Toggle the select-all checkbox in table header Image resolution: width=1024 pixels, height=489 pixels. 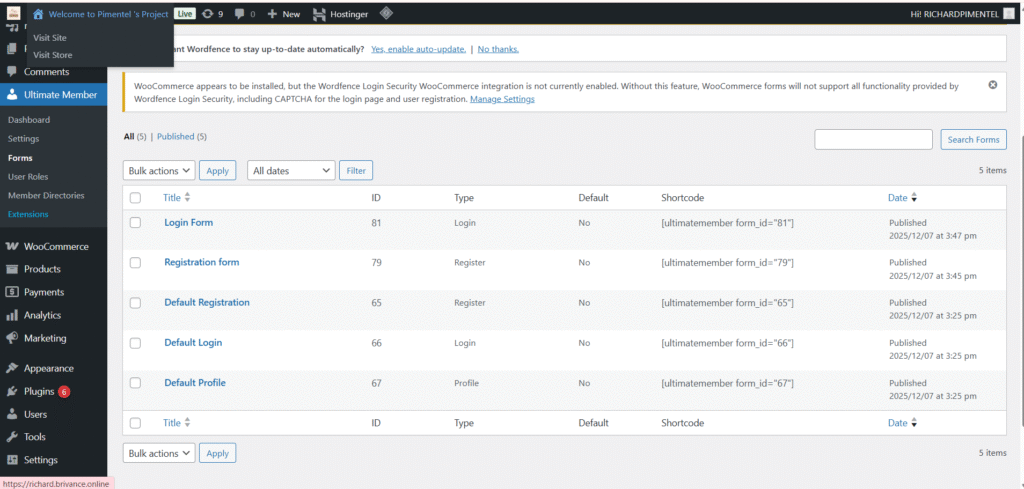click(x=135, y=198)
